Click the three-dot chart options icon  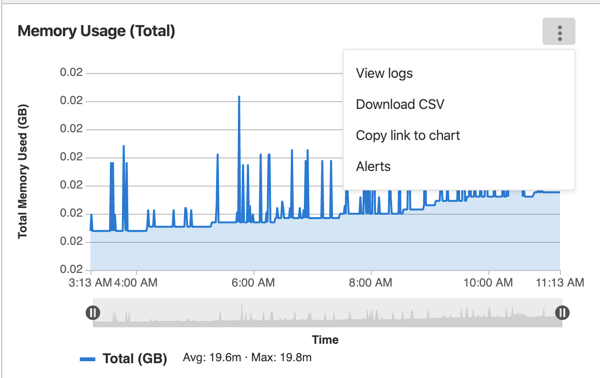pos(559,31)
